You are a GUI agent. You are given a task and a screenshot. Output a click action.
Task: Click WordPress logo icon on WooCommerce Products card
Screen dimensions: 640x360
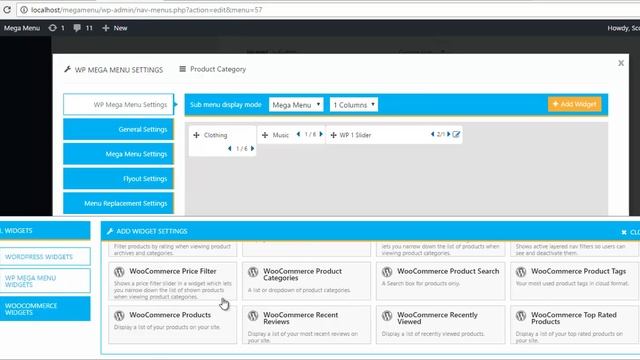tap(119, 315)
